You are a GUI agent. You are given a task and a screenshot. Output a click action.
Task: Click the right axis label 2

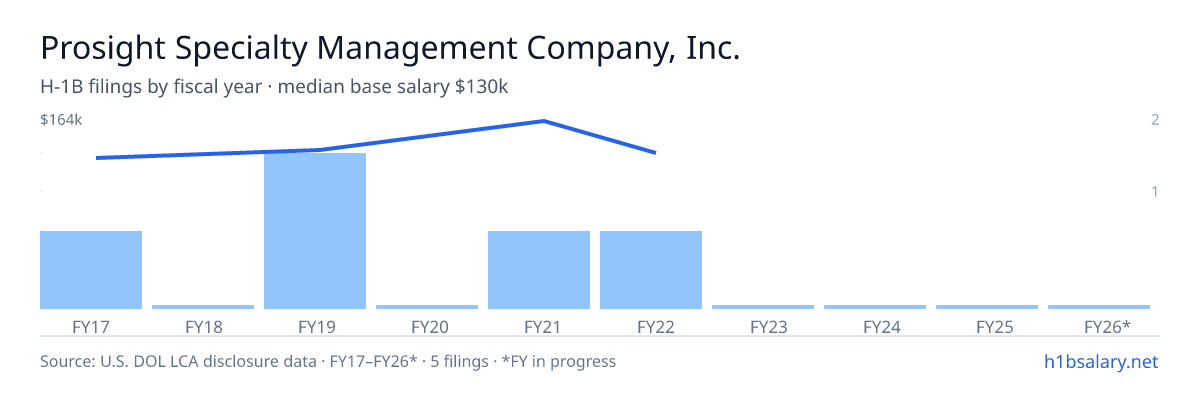(x=1155, y=120)
